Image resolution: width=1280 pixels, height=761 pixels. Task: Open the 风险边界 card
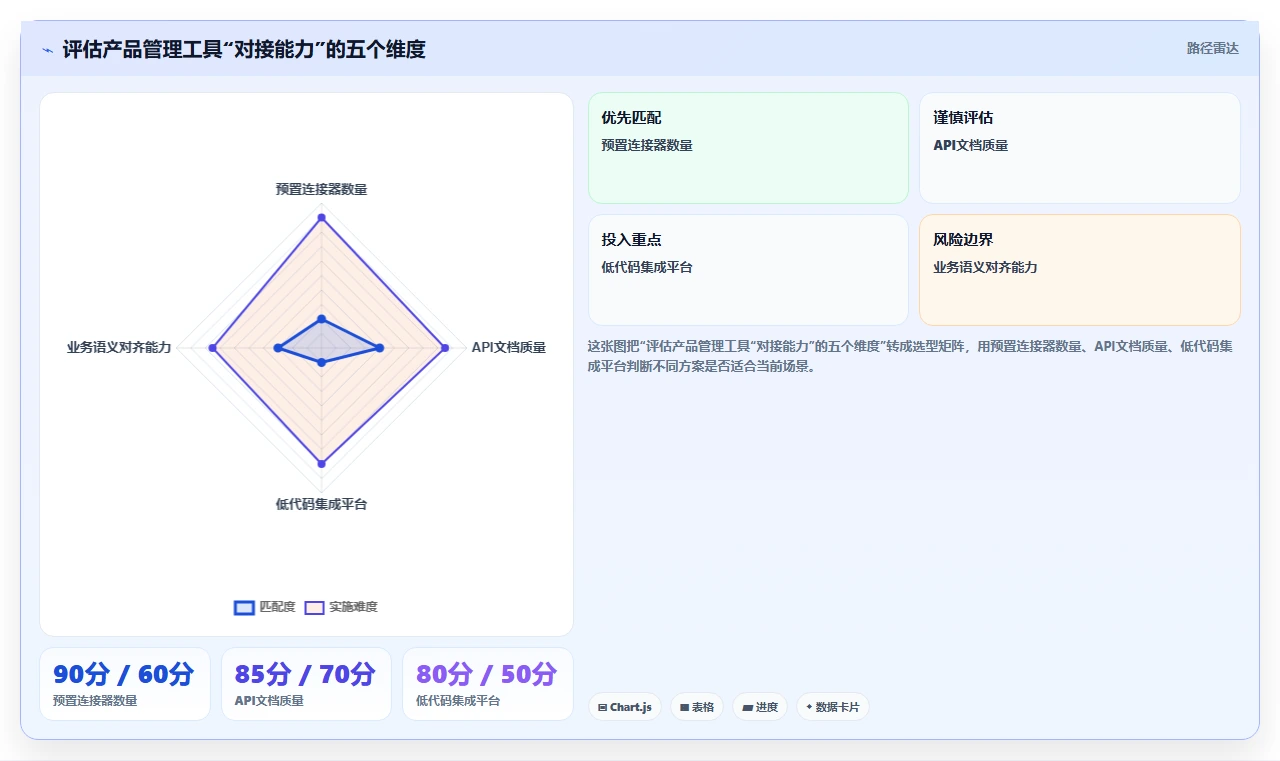1080,270
